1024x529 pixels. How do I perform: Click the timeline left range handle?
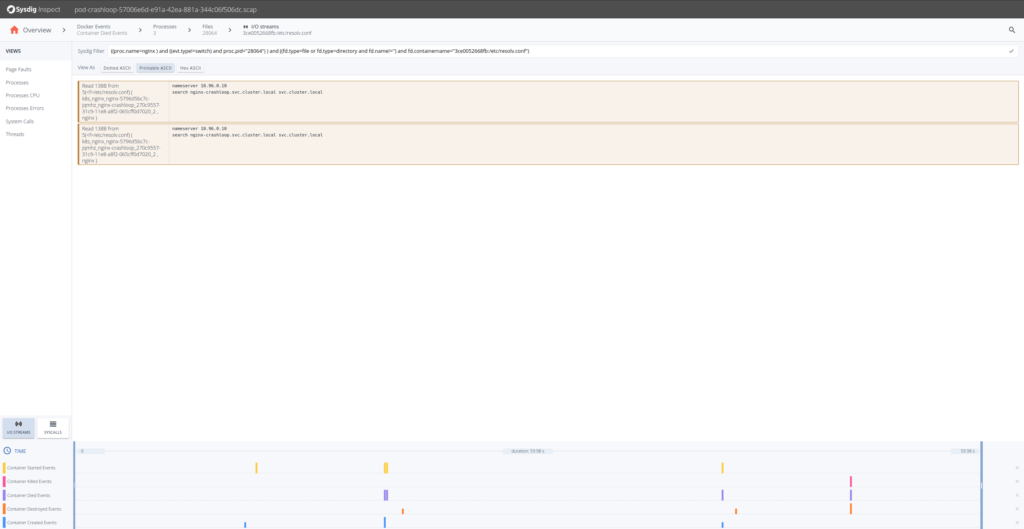click(74, 485)
